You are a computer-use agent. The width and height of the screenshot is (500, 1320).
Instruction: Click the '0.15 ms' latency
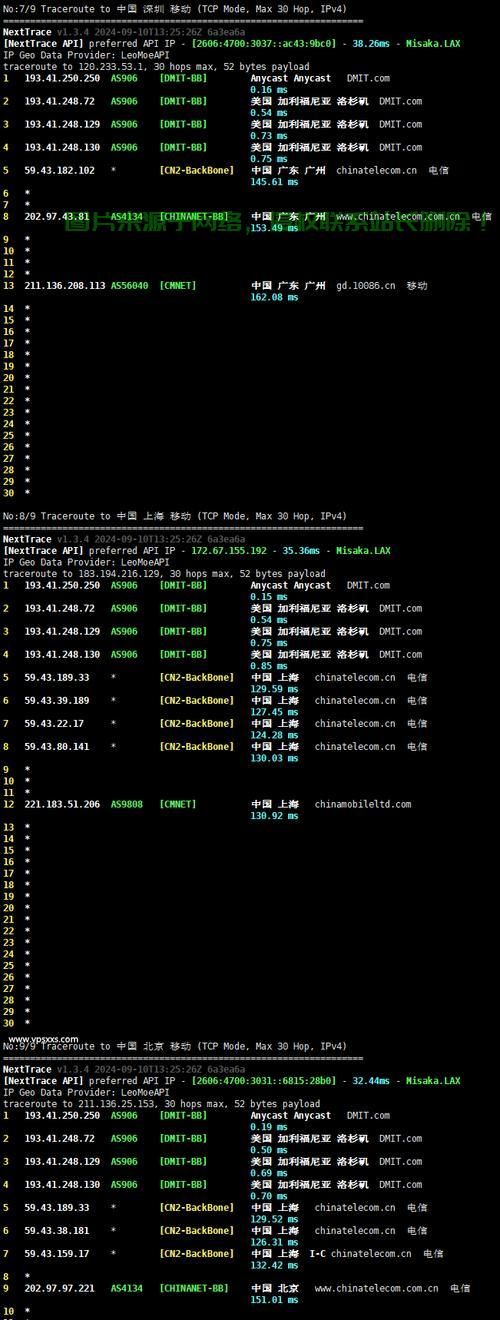[x=268, y=596]
